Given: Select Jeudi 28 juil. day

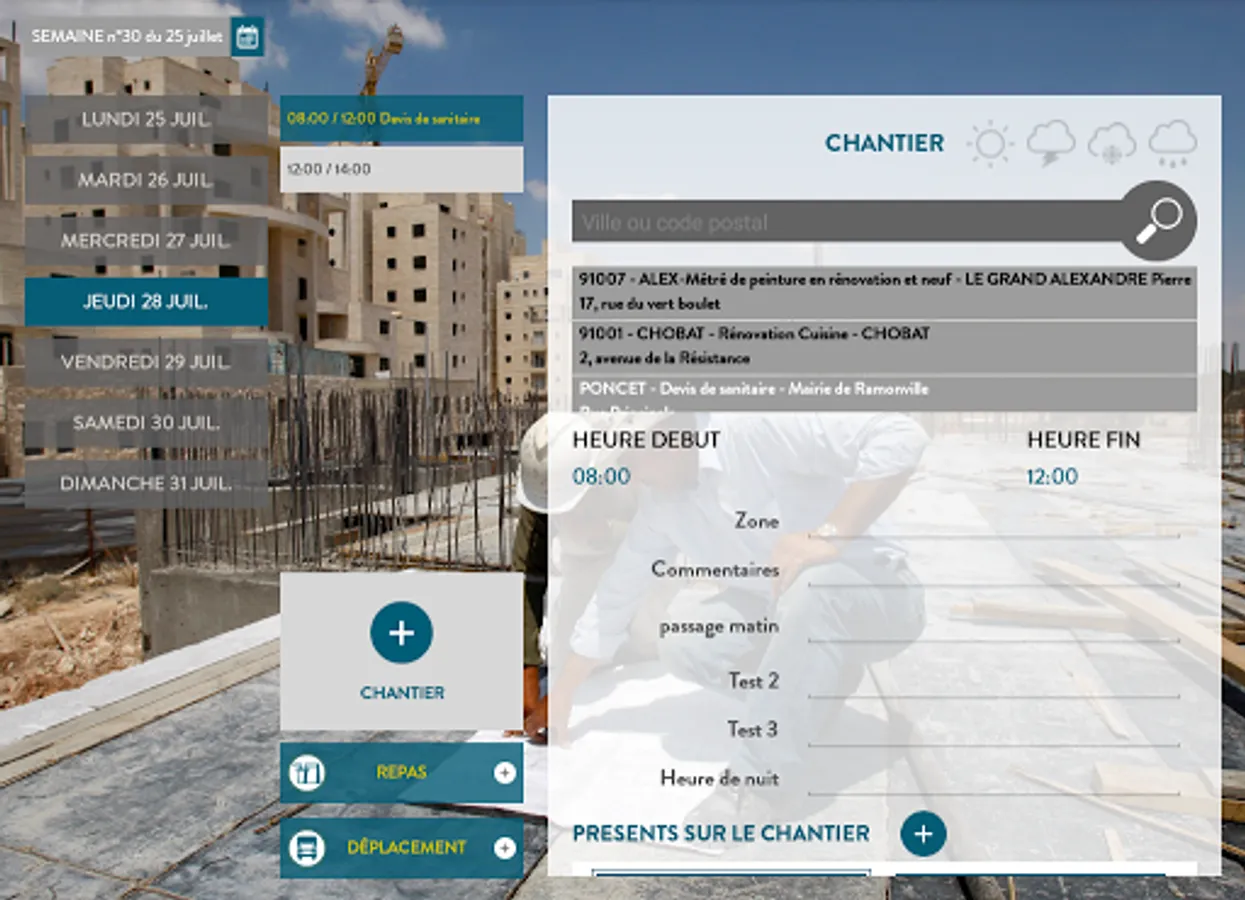Looking at the screenshot, I should click(x=147, y=302).
